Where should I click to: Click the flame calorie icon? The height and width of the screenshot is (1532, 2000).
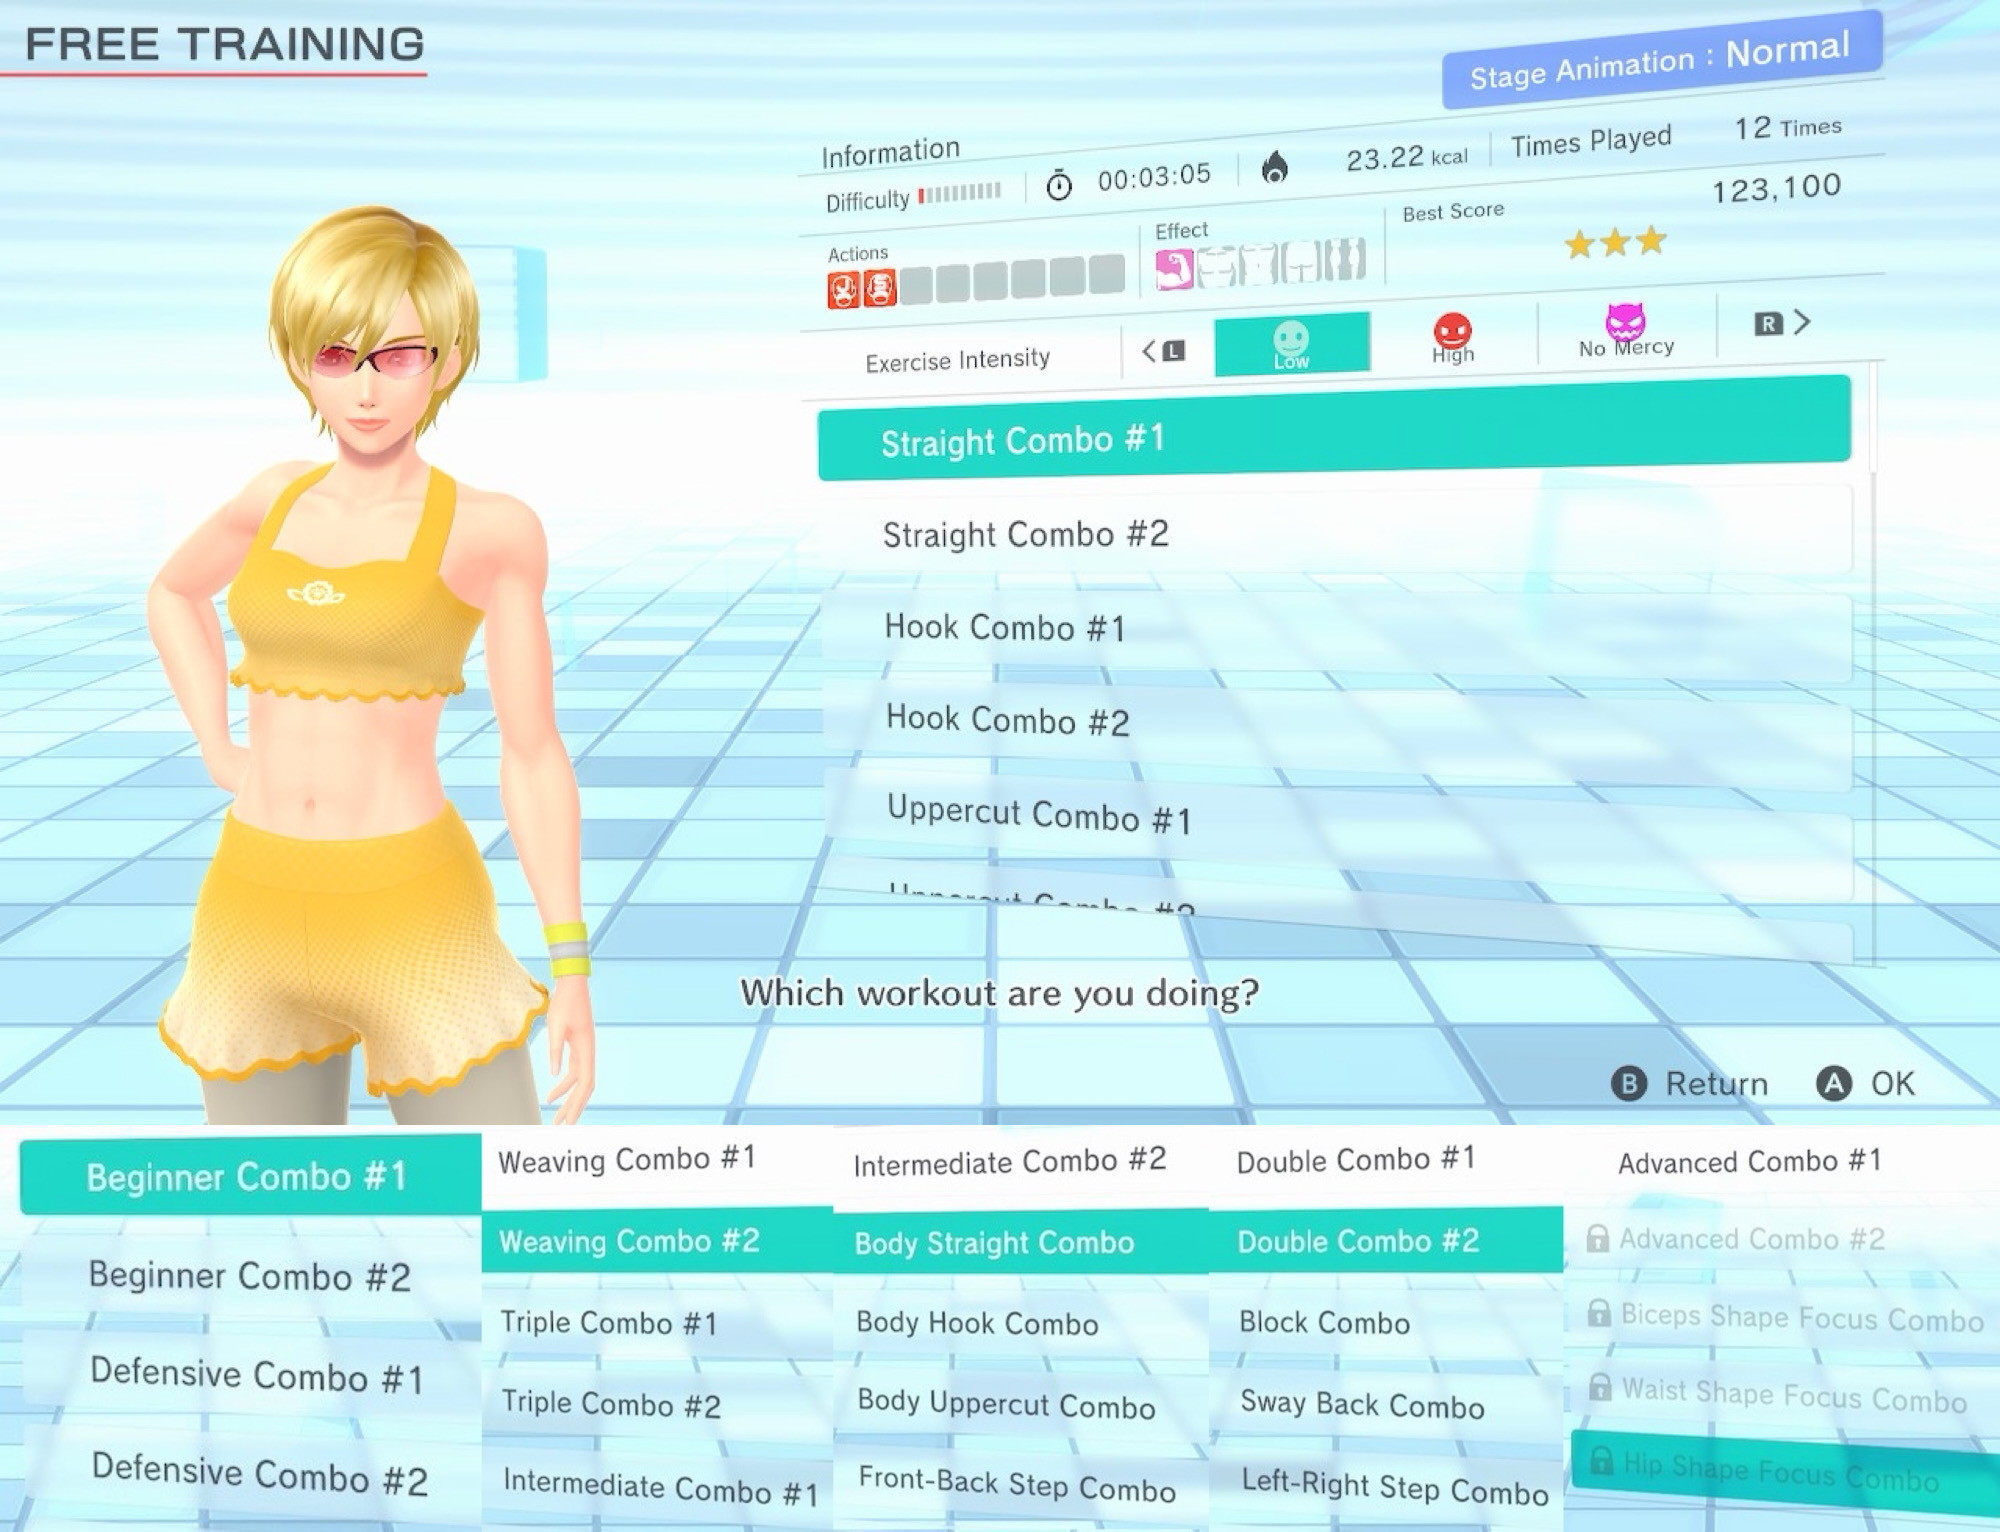pyautogui.click(x=1274, y=167)
